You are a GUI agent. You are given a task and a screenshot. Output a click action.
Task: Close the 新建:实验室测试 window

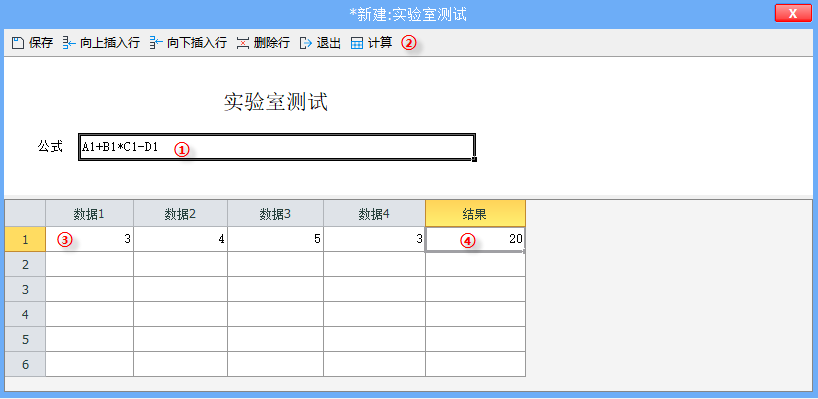(793, 14)
